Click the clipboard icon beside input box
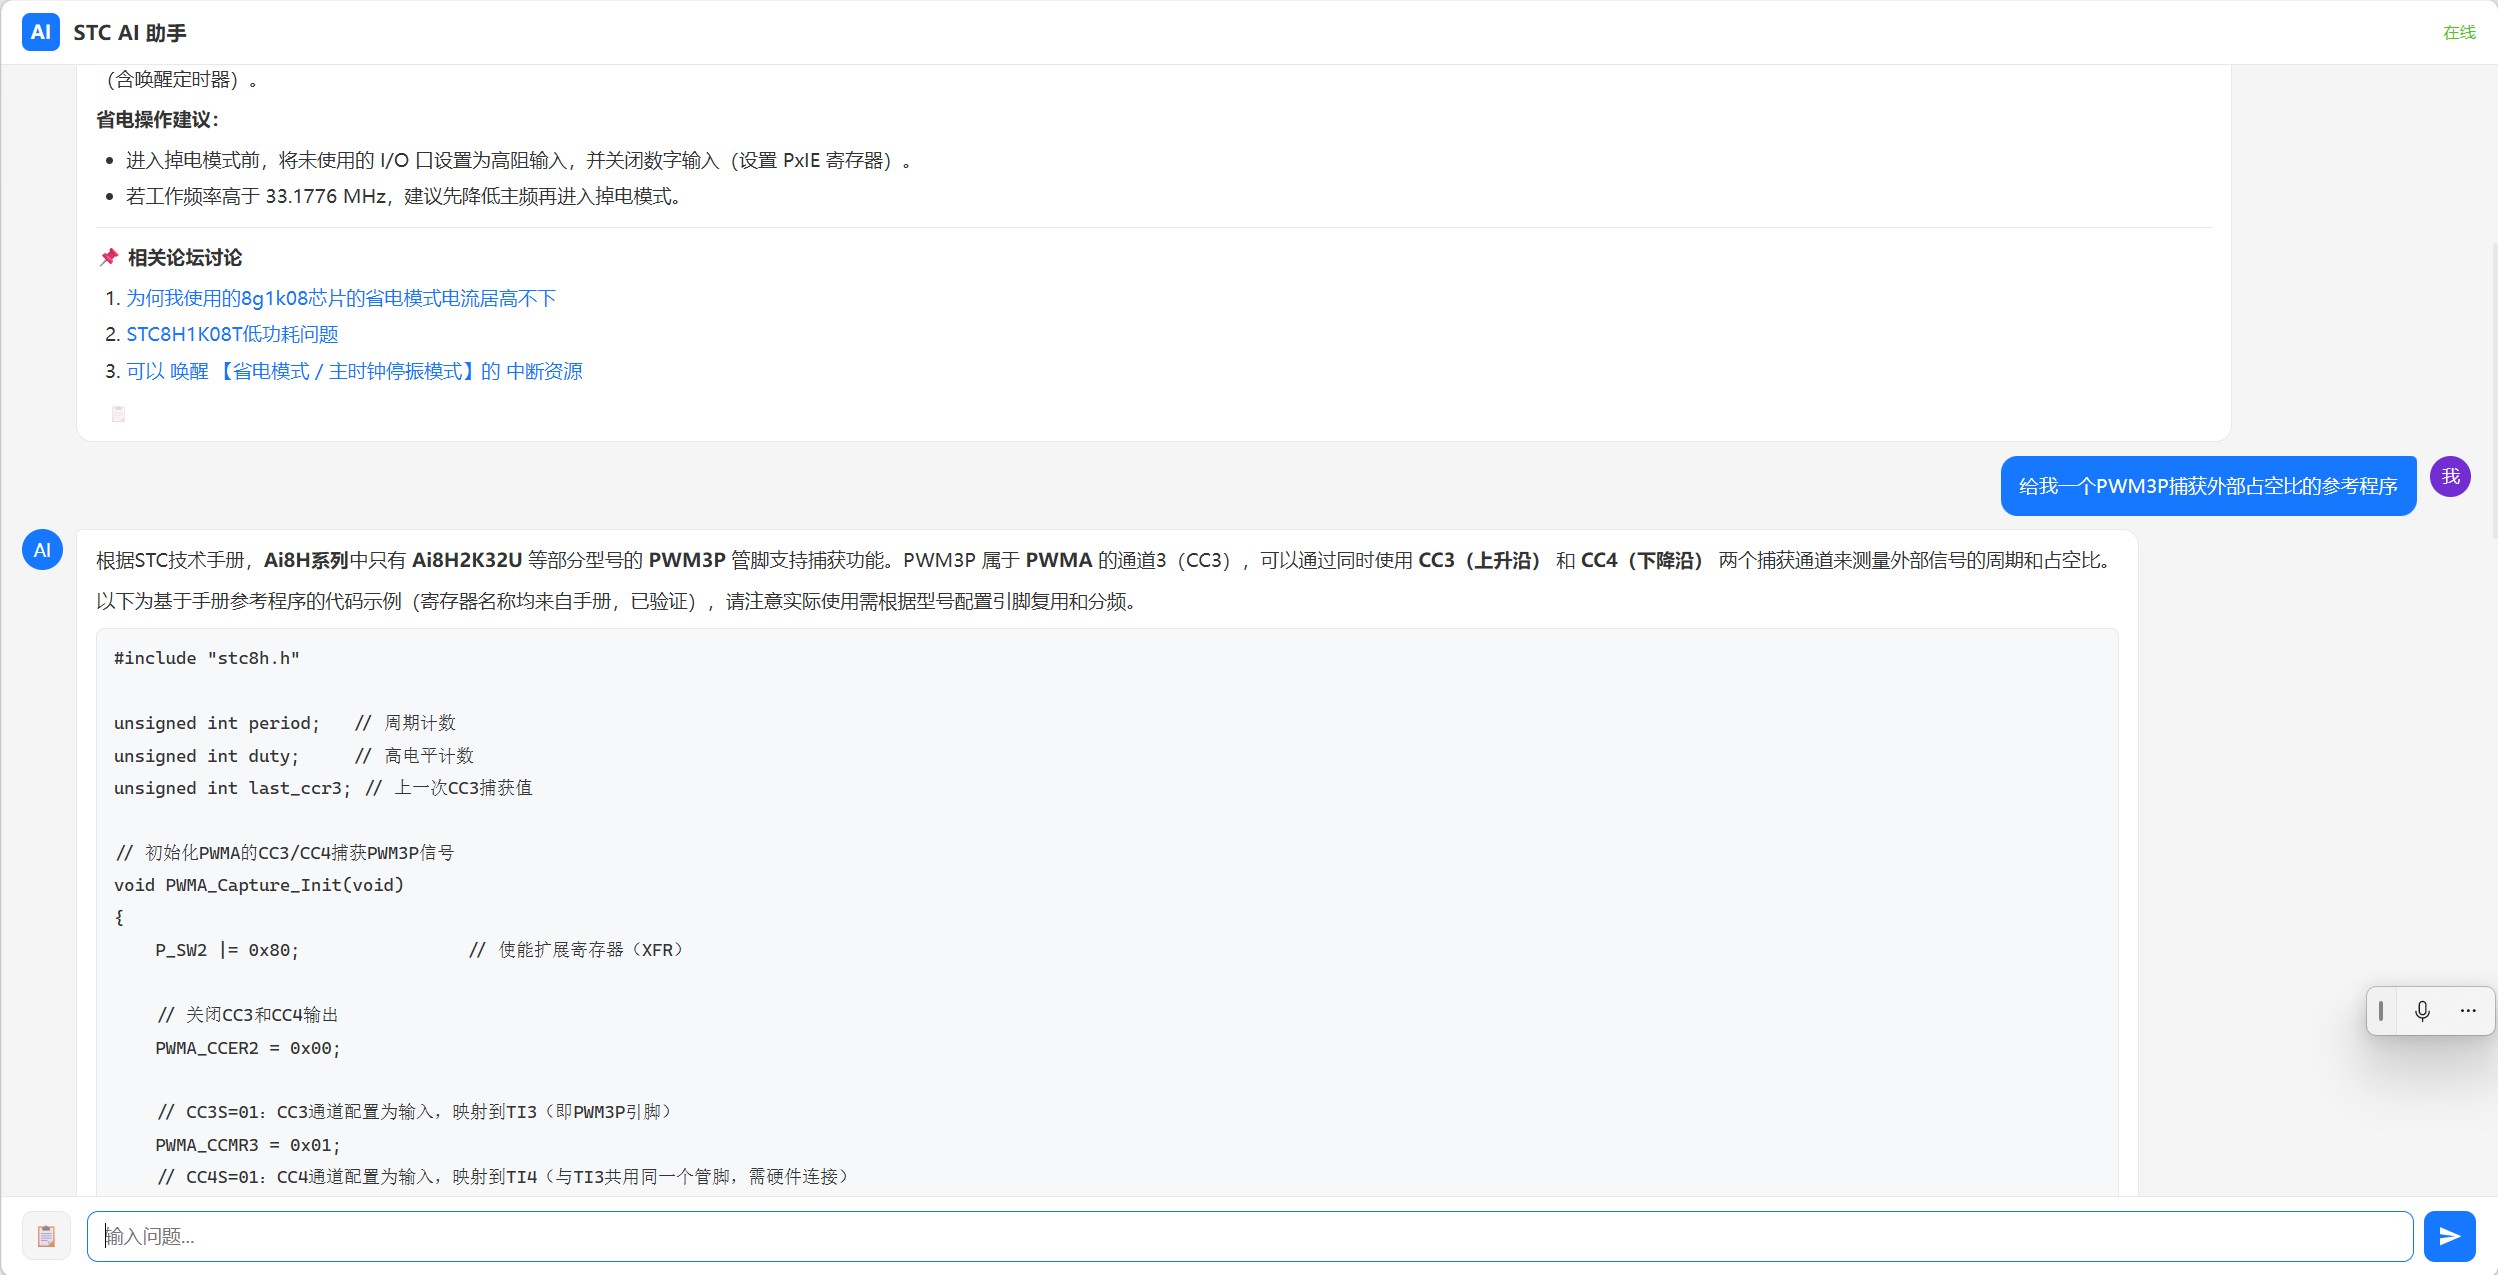2498x1275 pixels. click(46, 1237)
